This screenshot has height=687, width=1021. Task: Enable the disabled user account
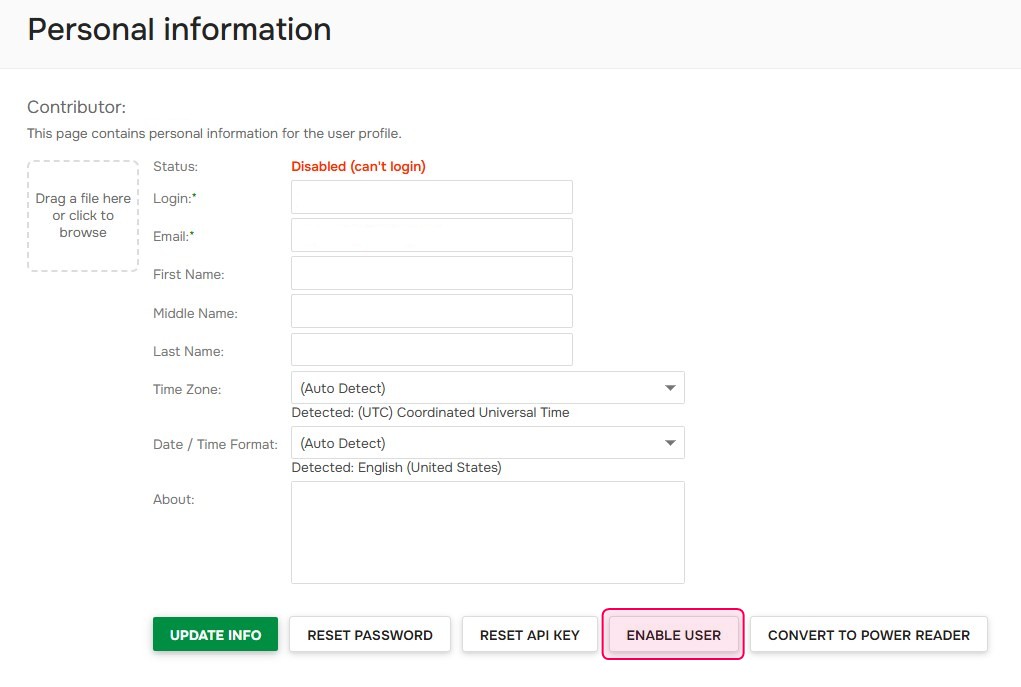(x=672, y=634)
